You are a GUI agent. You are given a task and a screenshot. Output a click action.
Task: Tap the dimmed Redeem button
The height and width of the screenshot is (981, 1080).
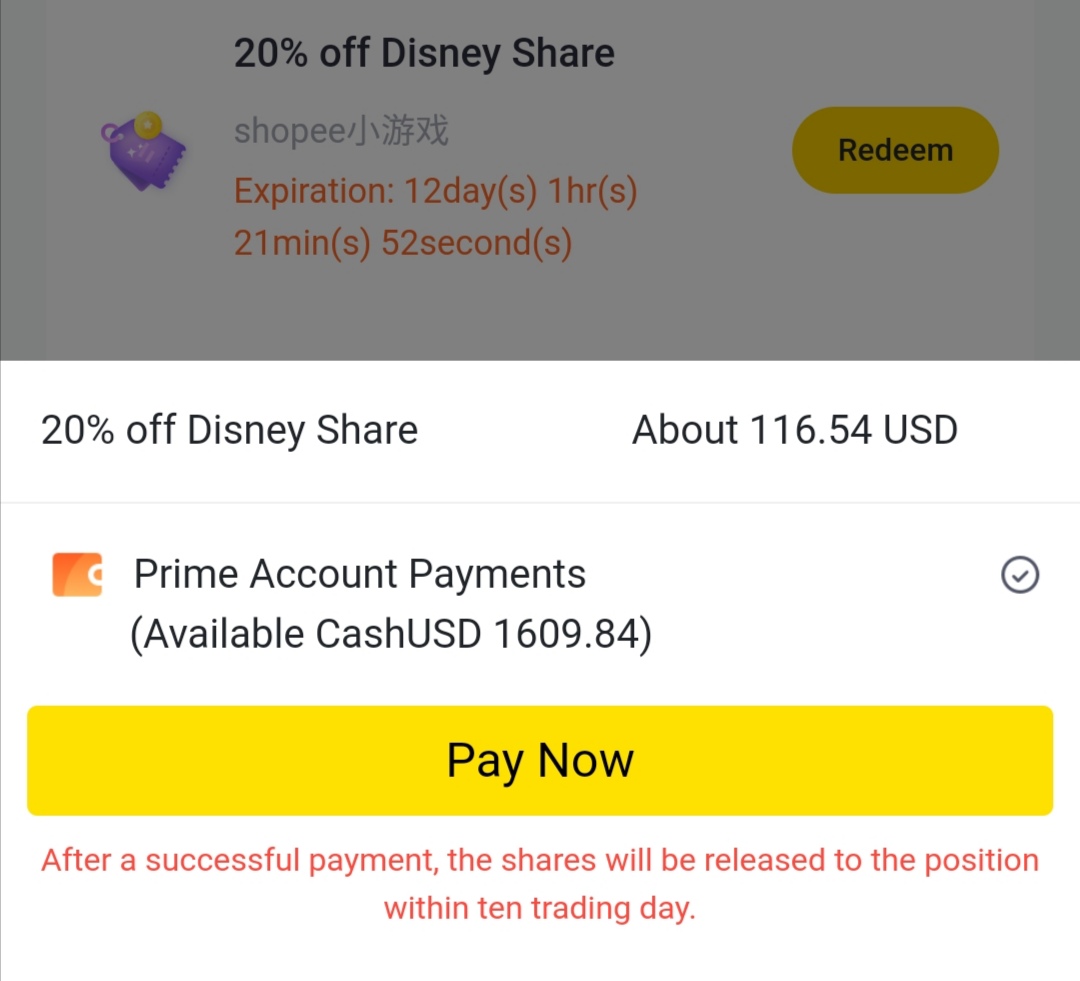(x=895, y=150)
